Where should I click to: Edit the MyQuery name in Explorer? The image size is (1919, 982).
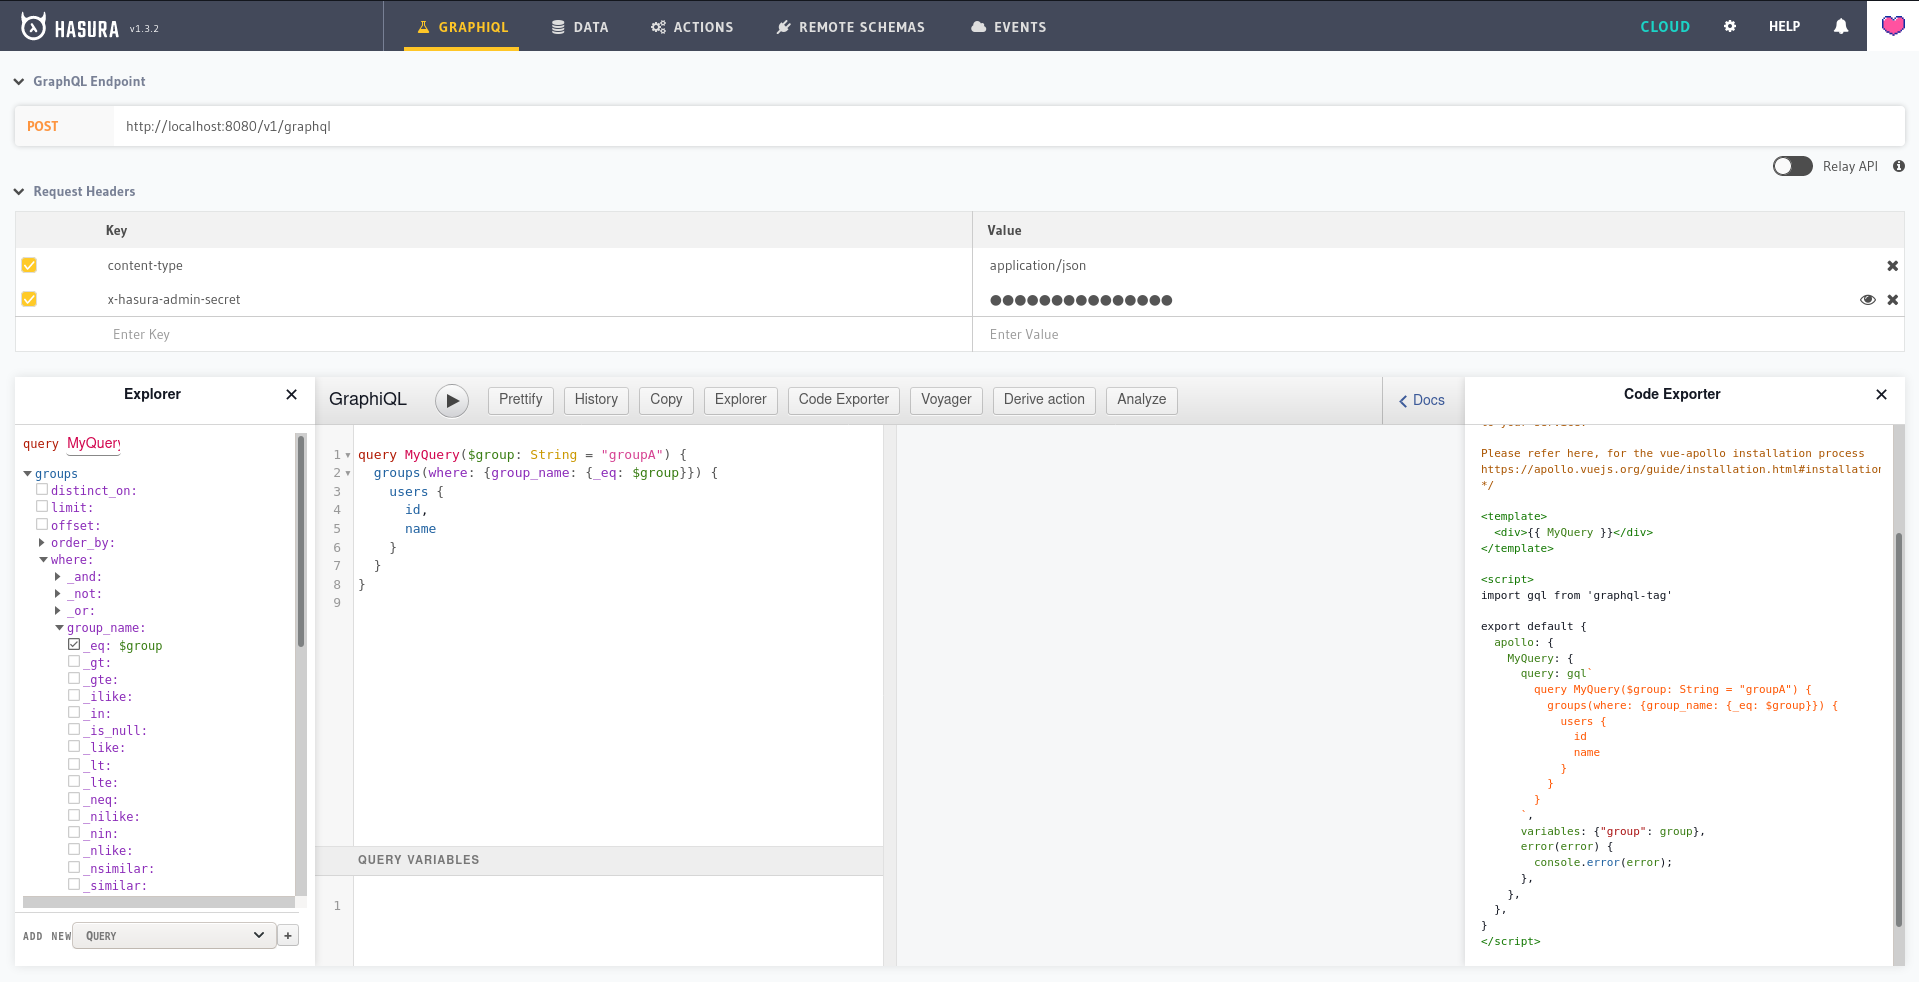tap(93, 444)
